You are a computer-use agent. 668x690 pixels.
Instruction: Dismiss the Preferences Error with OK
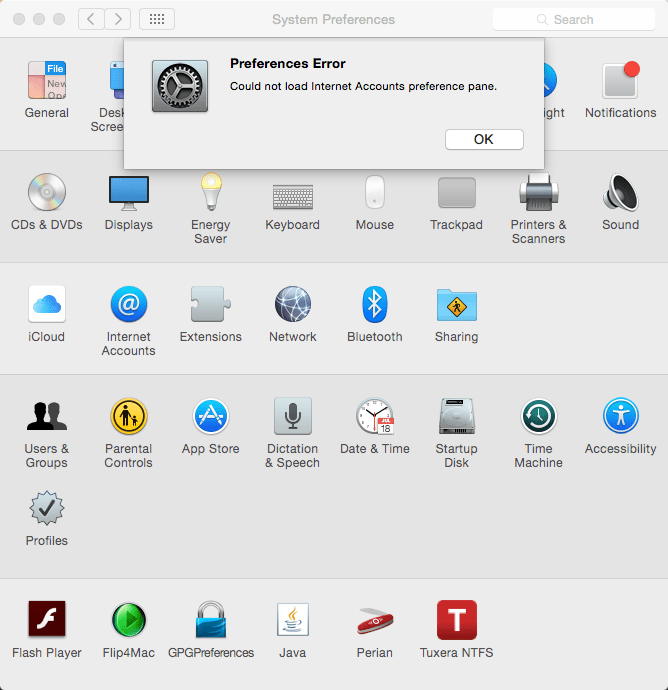point(484,139)
